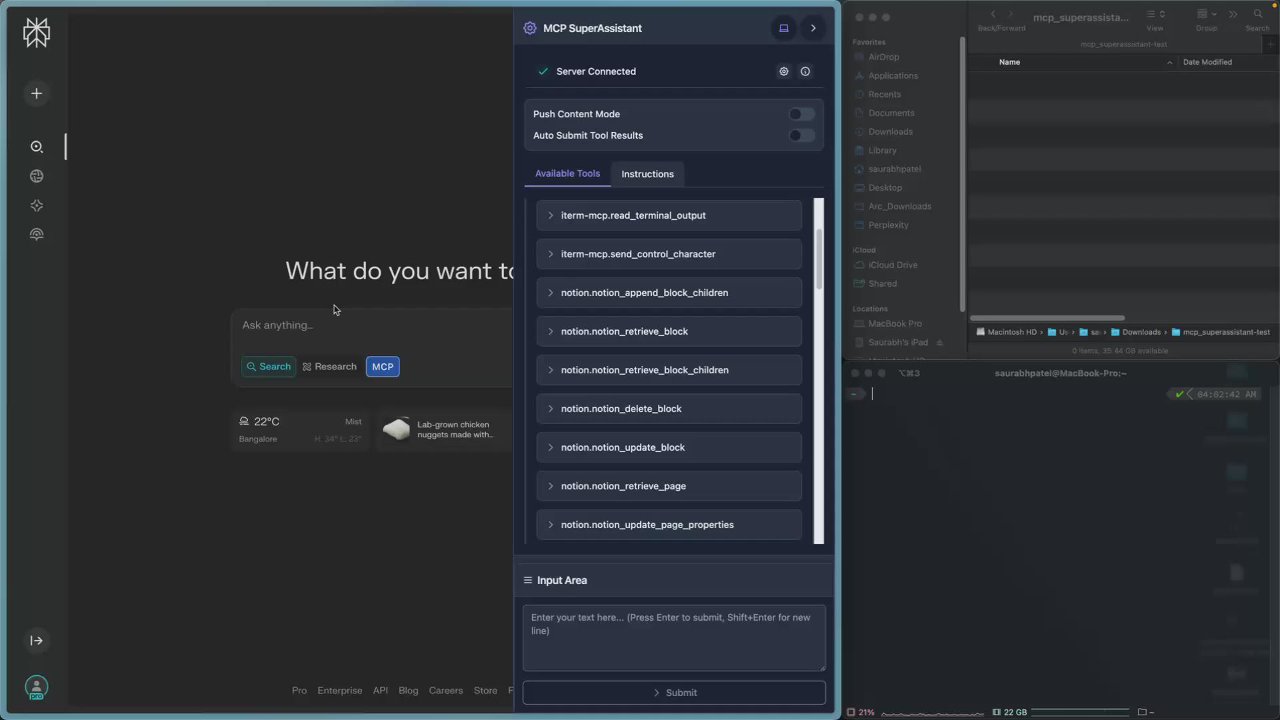Click the weather card for Bangalore
This screenshot has width=1280, height=720.
300,430
